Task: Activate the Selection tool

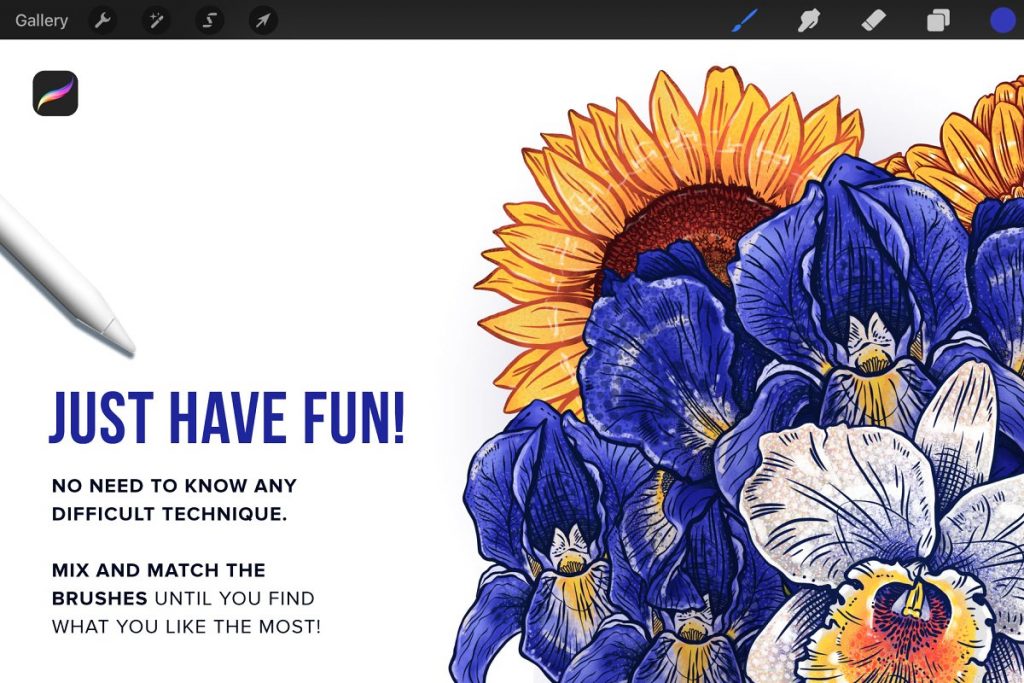Action: 210,20
